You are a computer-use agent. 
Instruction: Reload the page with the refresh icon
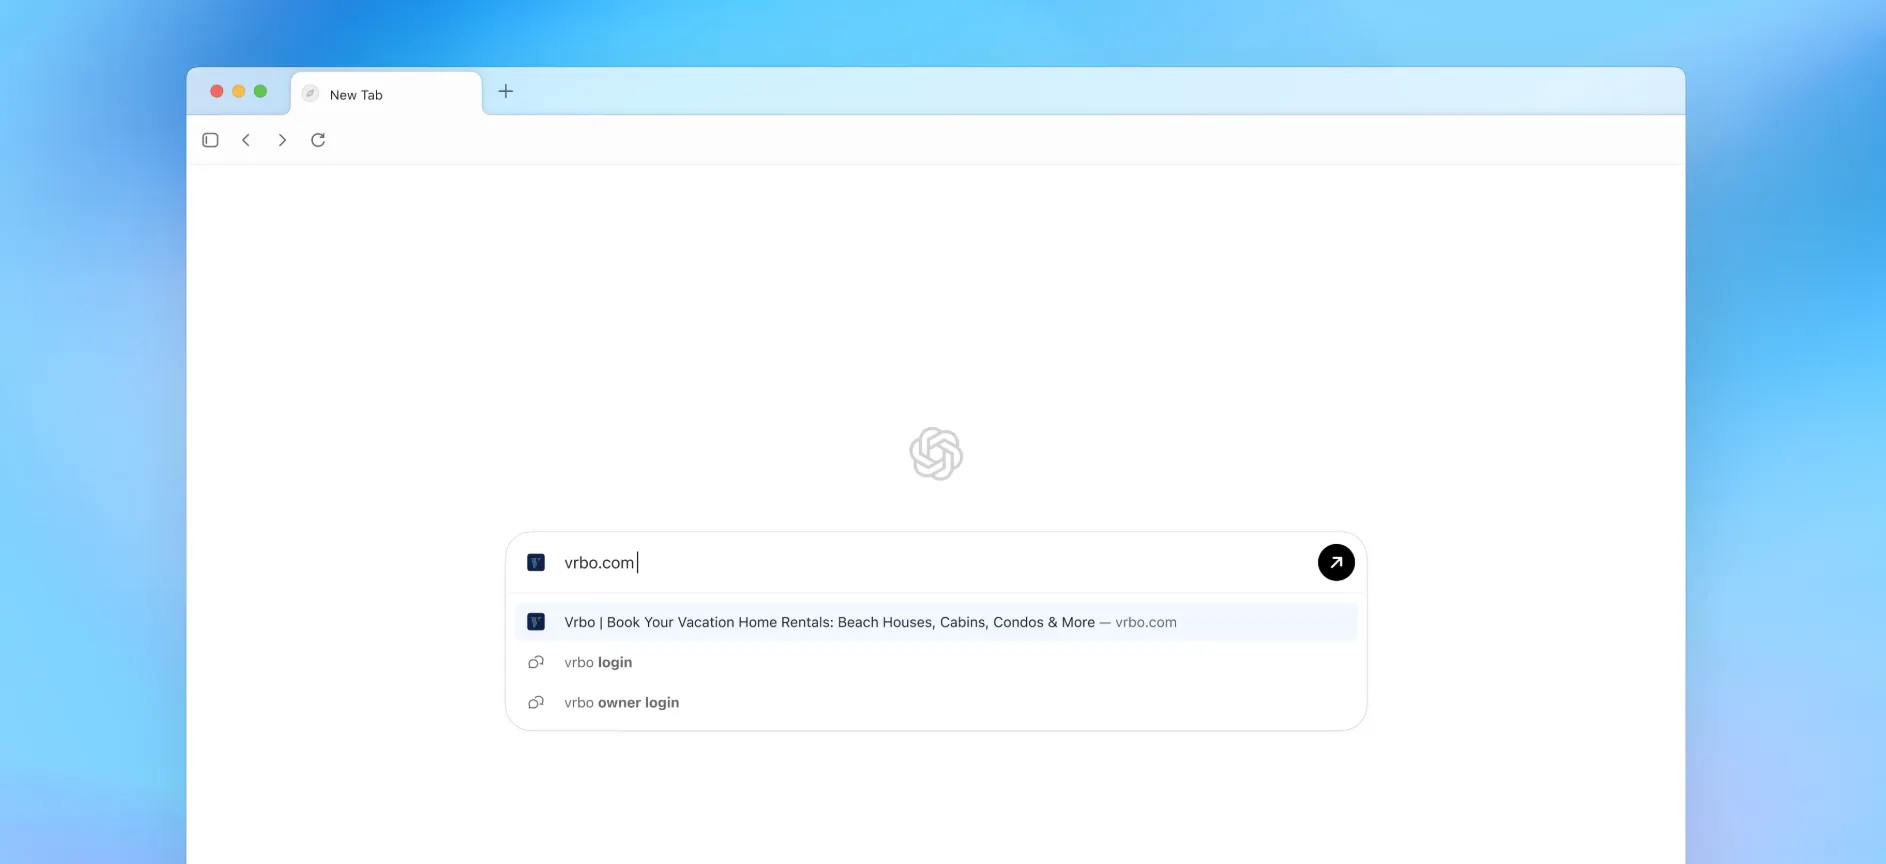click(x=318, y=140)
